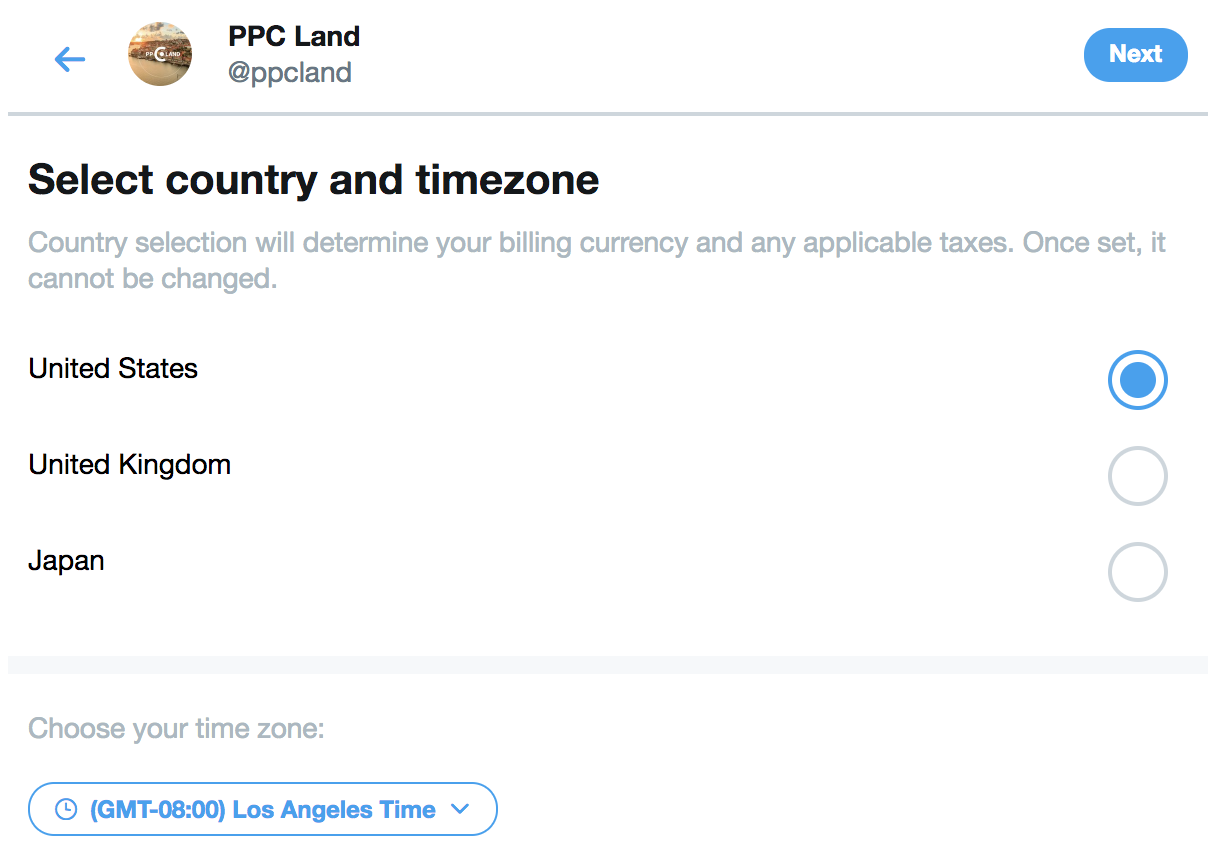The height and width of the screenshot is (864, 1224).
Task: Expand the timezone dropdown chevron
Action: tap(460, 810)
